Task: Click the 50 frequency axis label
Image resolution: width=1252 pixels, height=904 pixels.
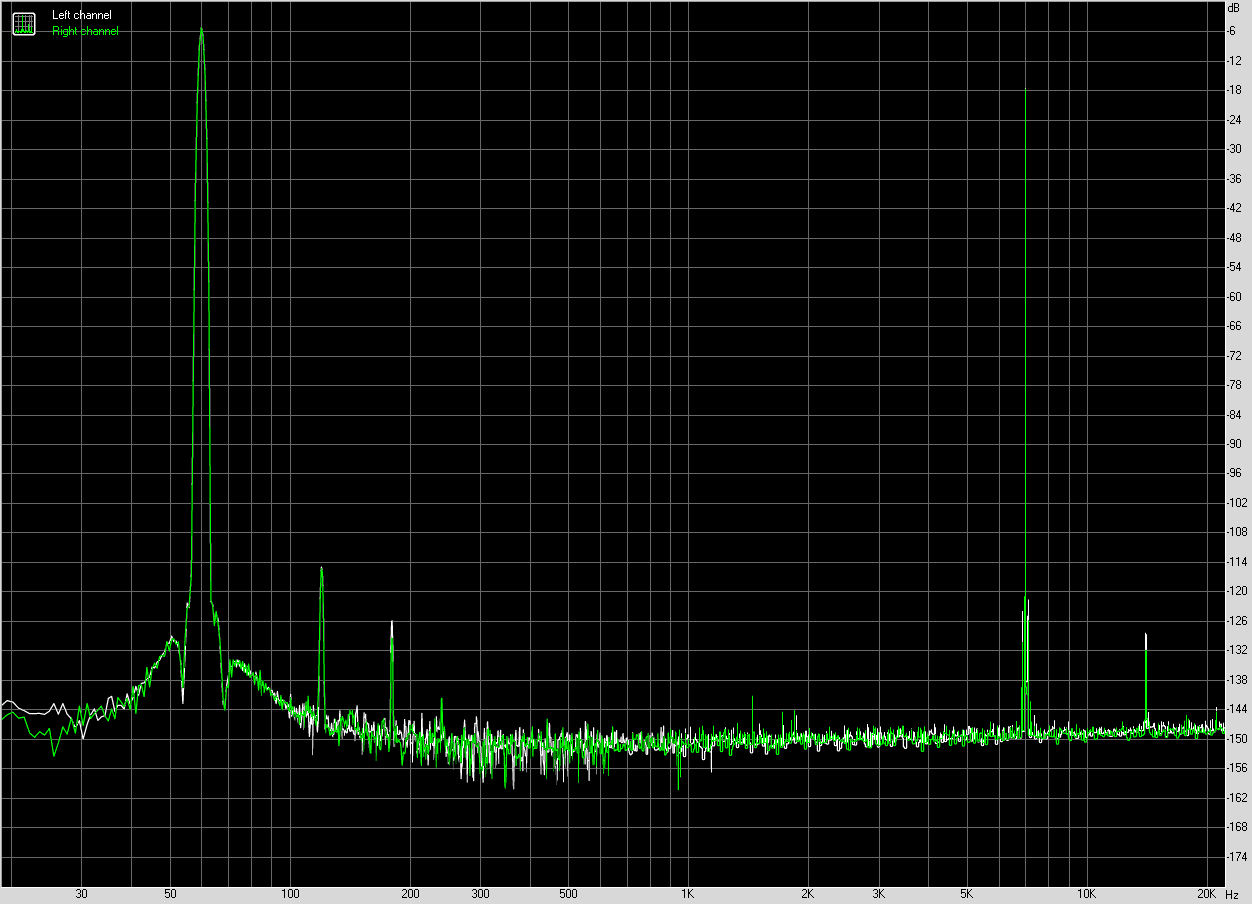Action: (x=170, y=894)
